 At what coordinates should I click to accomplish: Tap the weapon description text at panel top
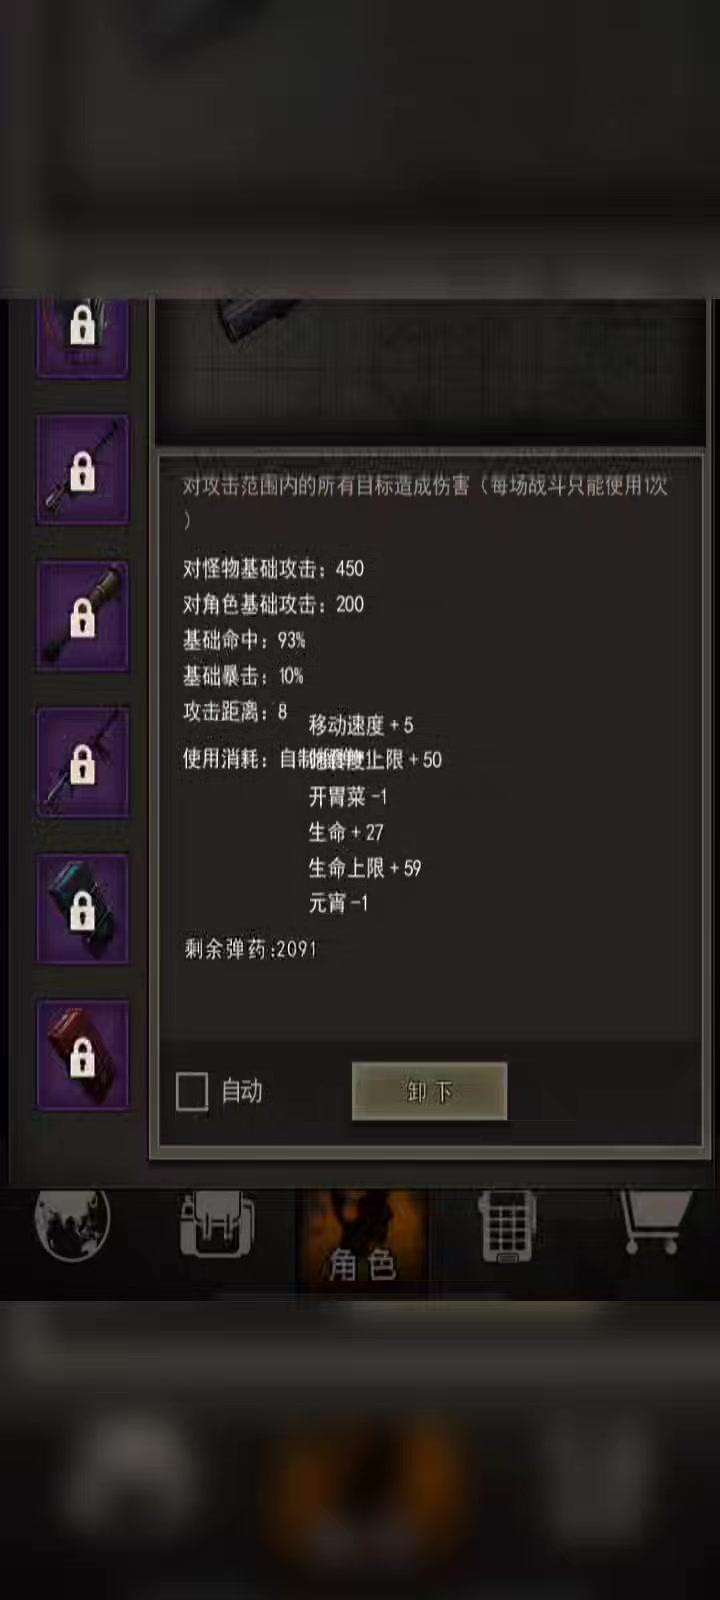(x=425, y=502)
